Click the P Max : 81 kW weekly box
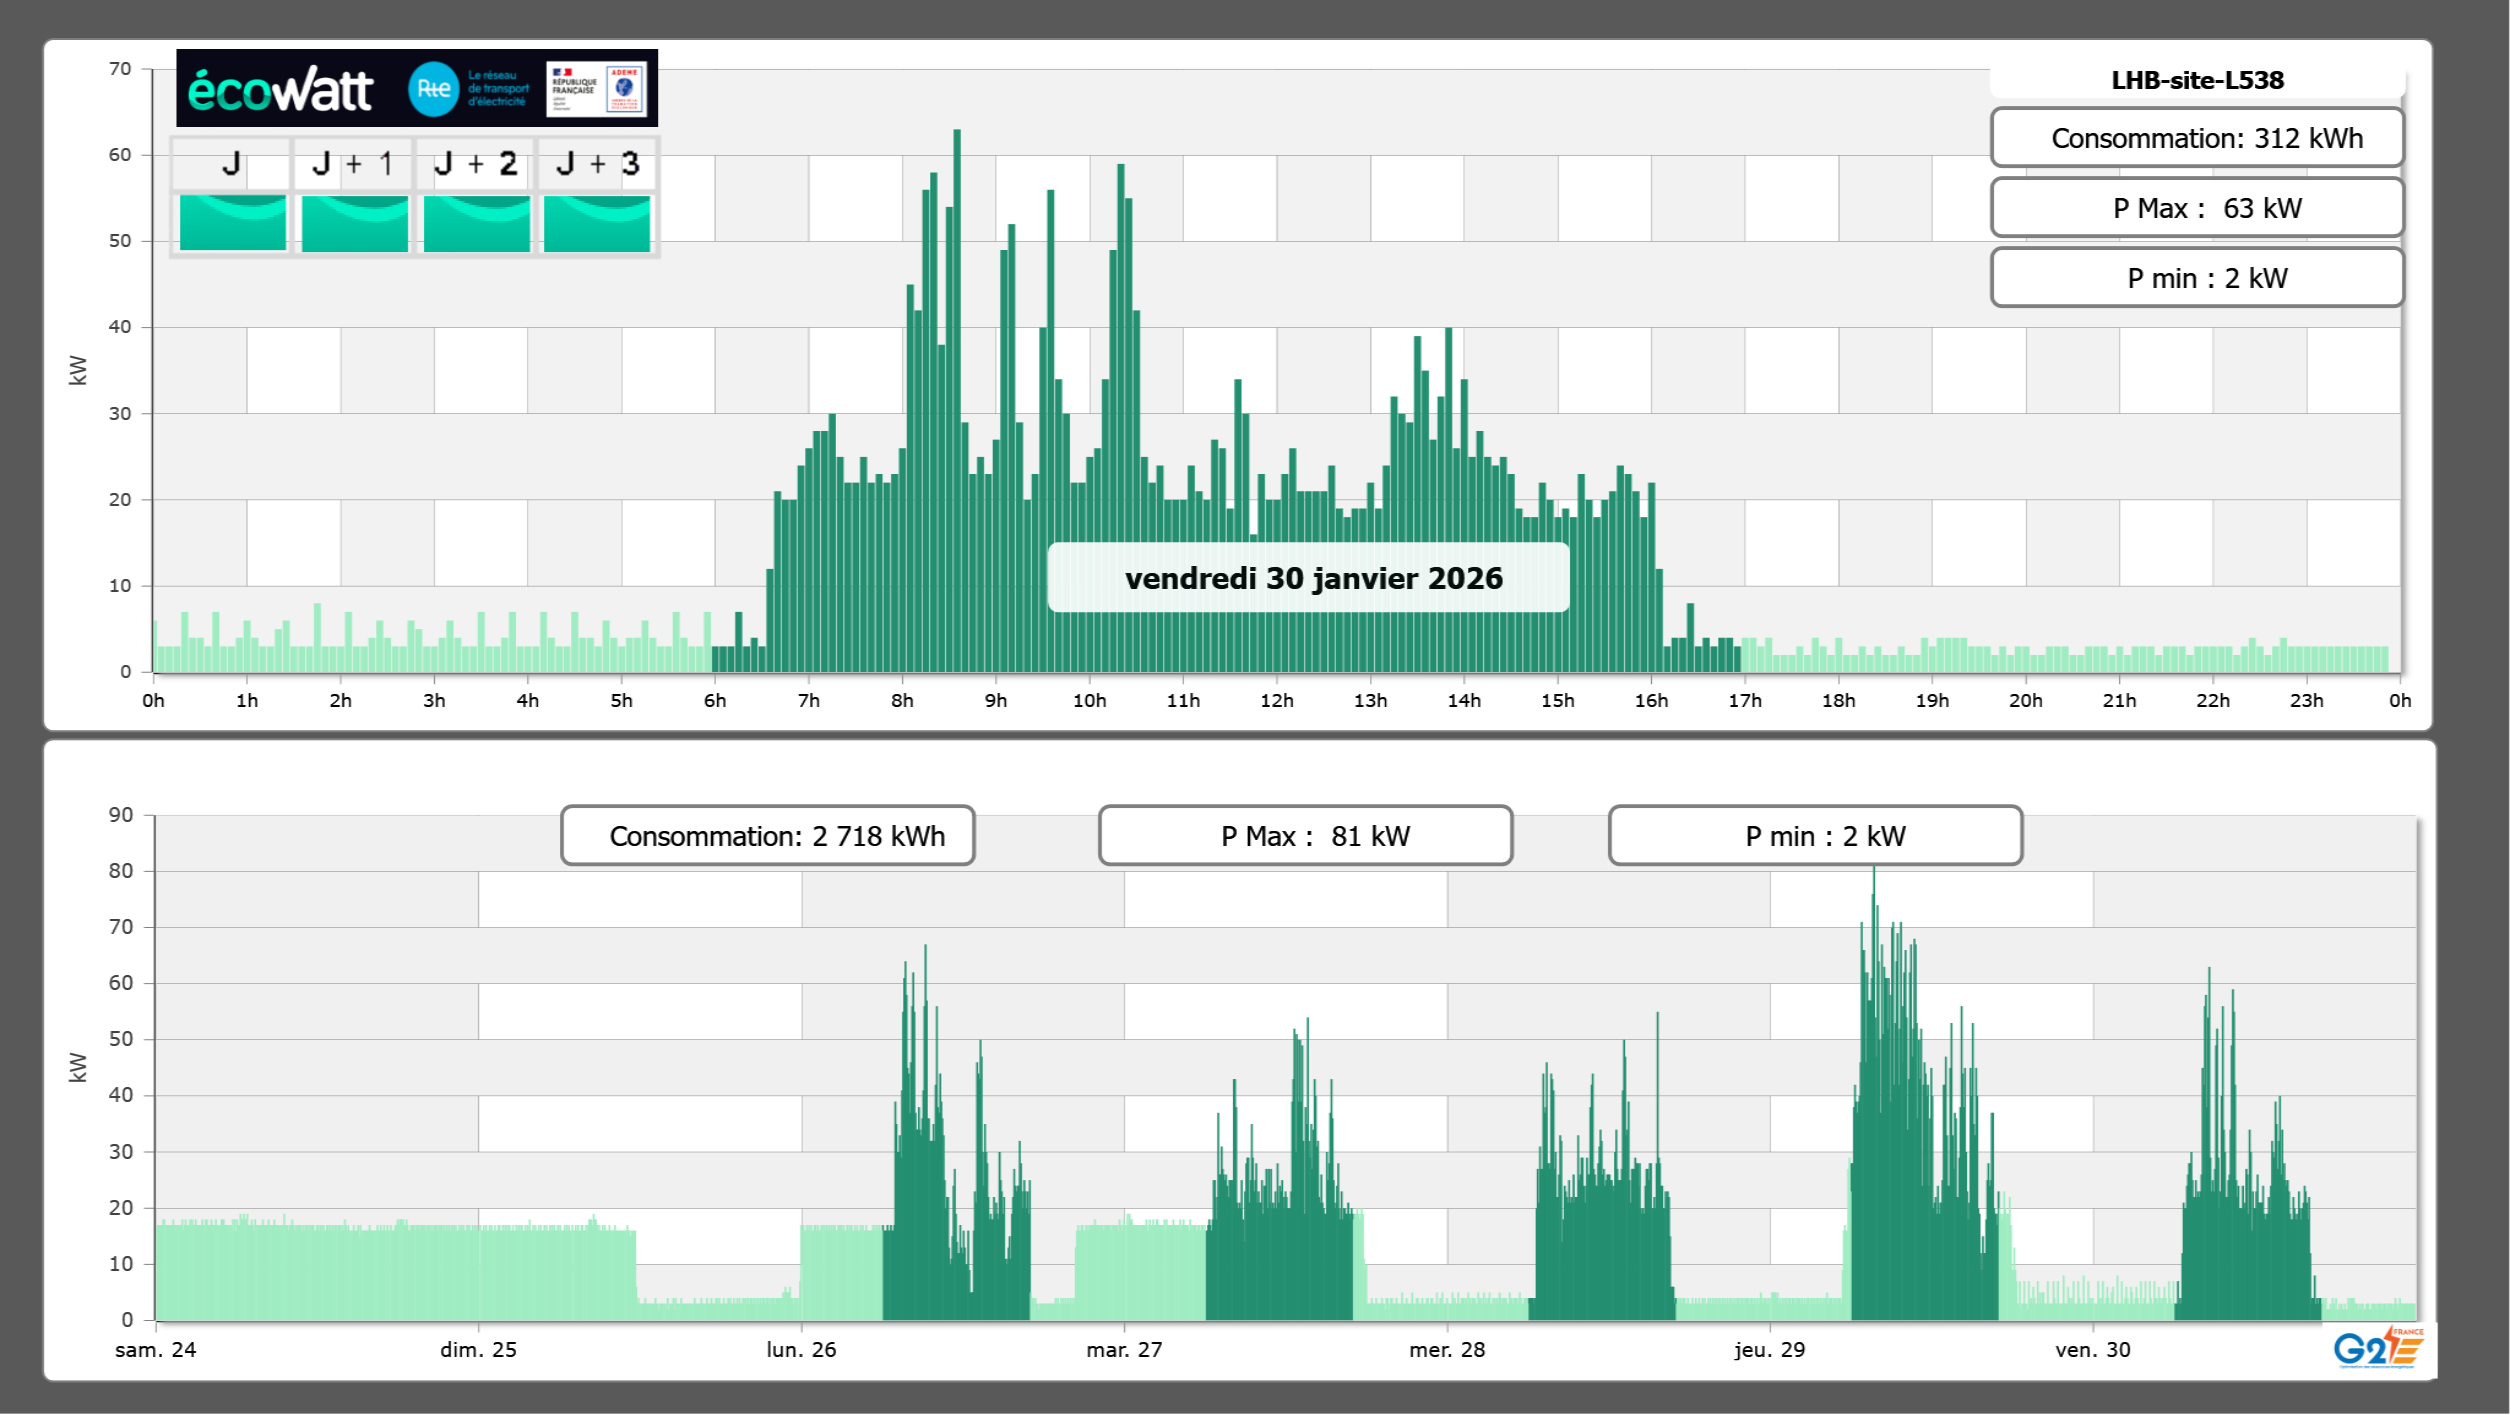This screenshot has height=1415, width=2511. (1305, 836)
